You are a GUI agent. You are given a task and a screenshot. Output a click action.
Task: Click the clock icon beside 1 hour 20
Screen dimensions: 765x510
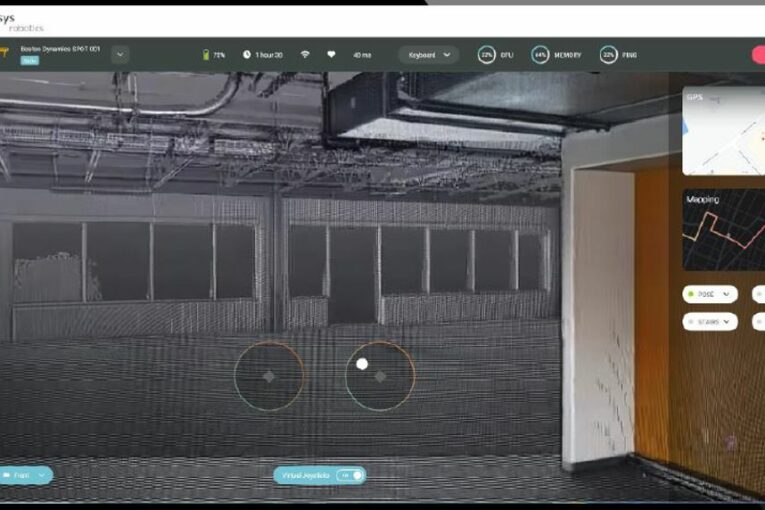[x=246, y=55]
